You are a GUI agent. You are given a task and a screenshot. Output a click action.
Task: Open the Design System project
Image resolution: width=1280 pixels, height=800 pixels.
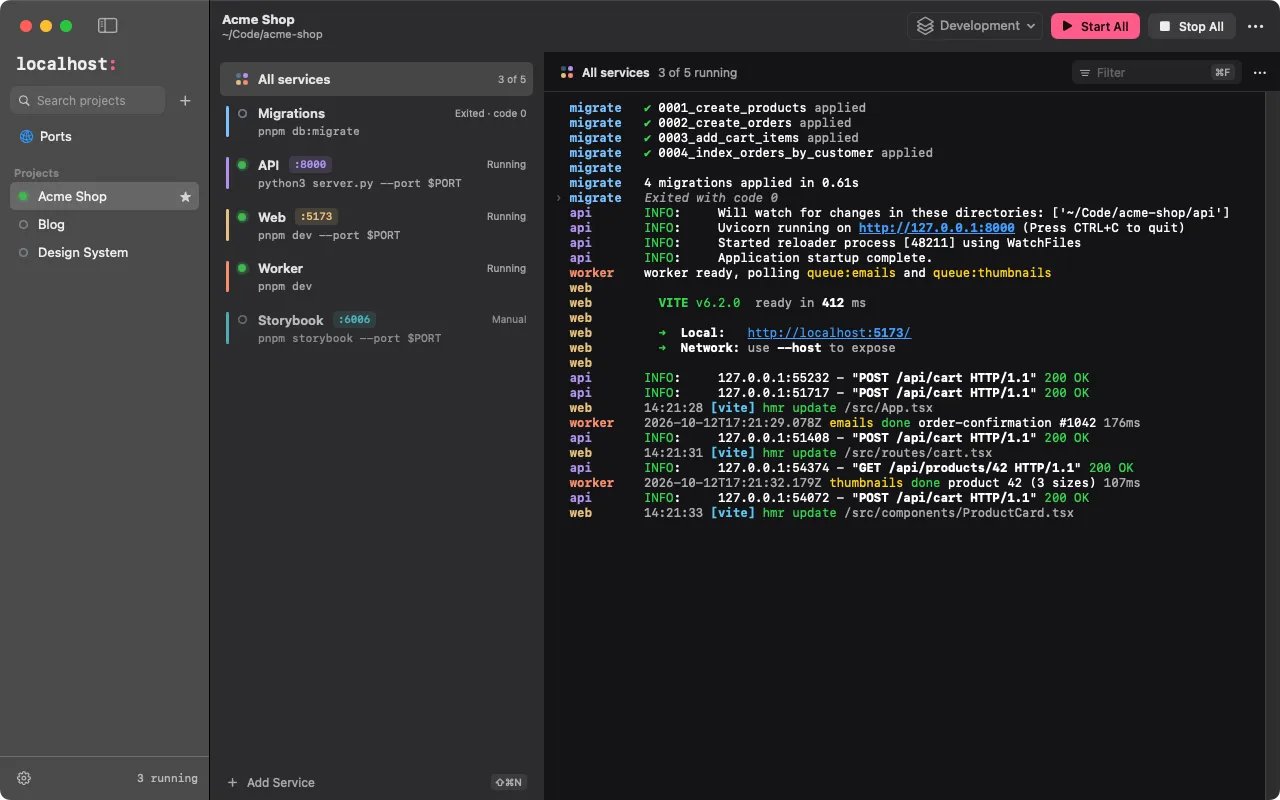click(104, 252)
